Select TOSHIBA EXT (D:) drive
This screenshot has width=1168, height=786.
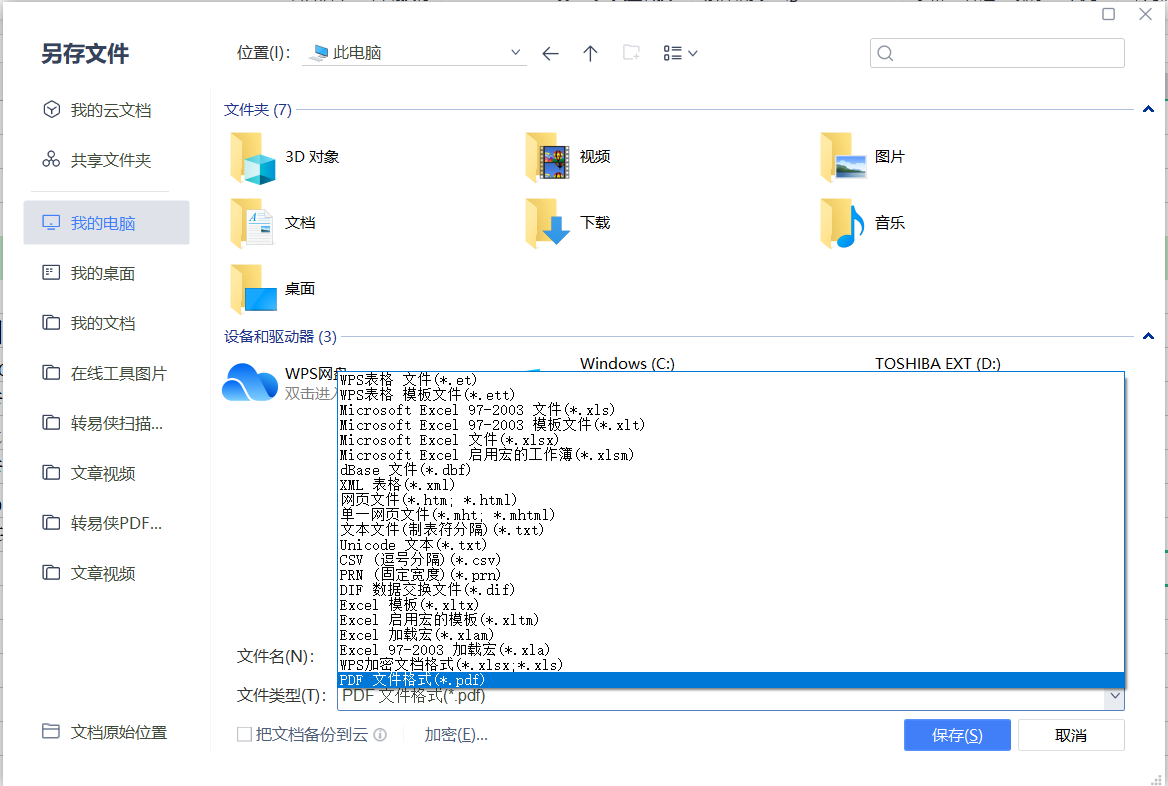938,364
